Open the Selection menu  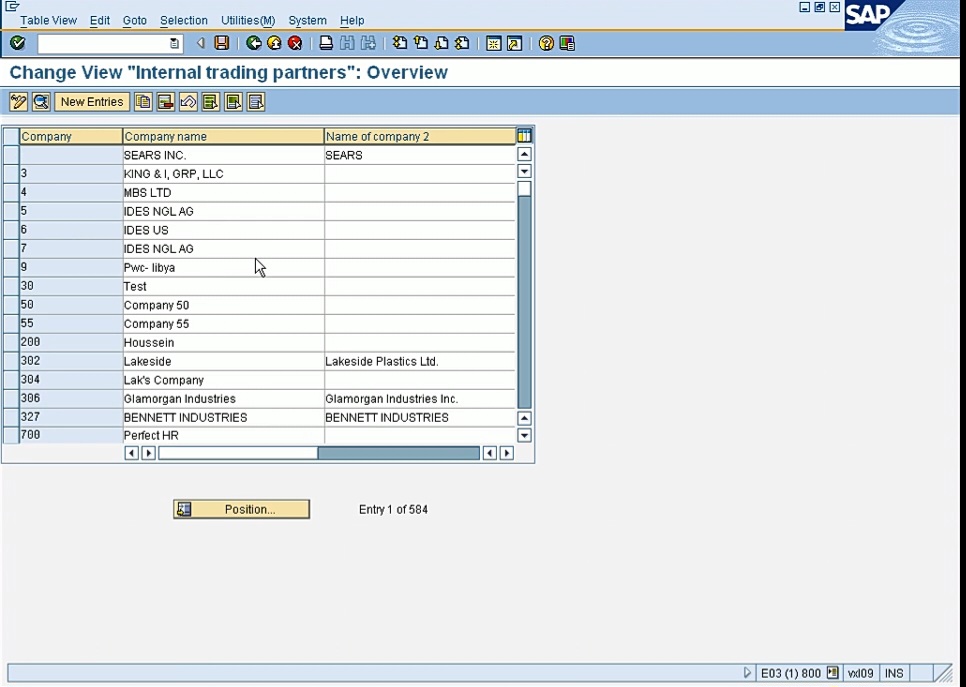tap(184, 20)
